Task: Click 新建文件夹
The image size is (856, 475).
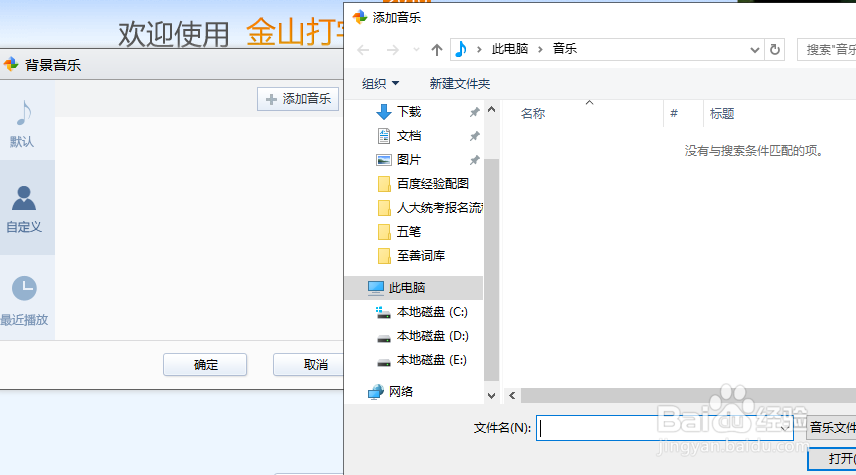Action: coord(460,84)
